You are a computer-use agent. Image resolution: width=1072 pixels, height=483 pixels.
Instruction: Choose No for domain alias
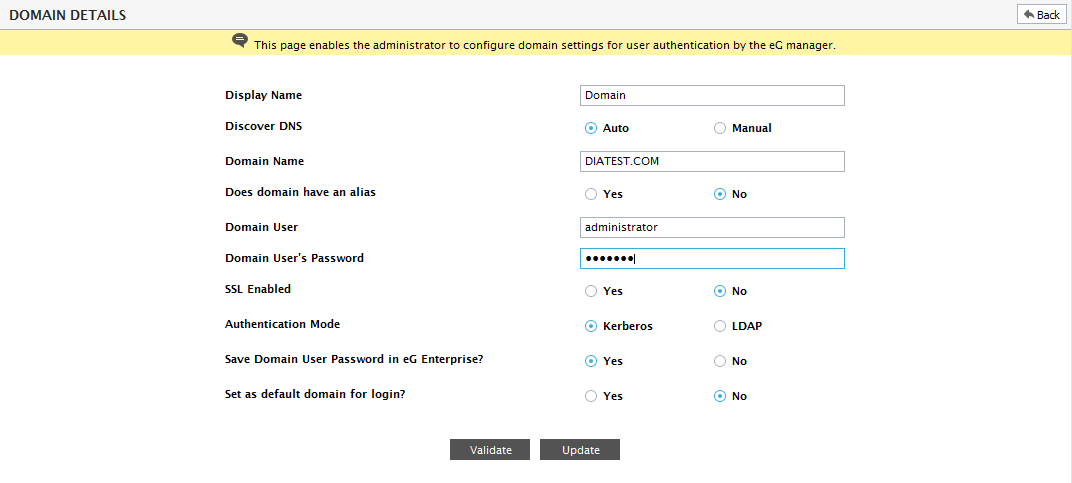click(x=719, y=194)
